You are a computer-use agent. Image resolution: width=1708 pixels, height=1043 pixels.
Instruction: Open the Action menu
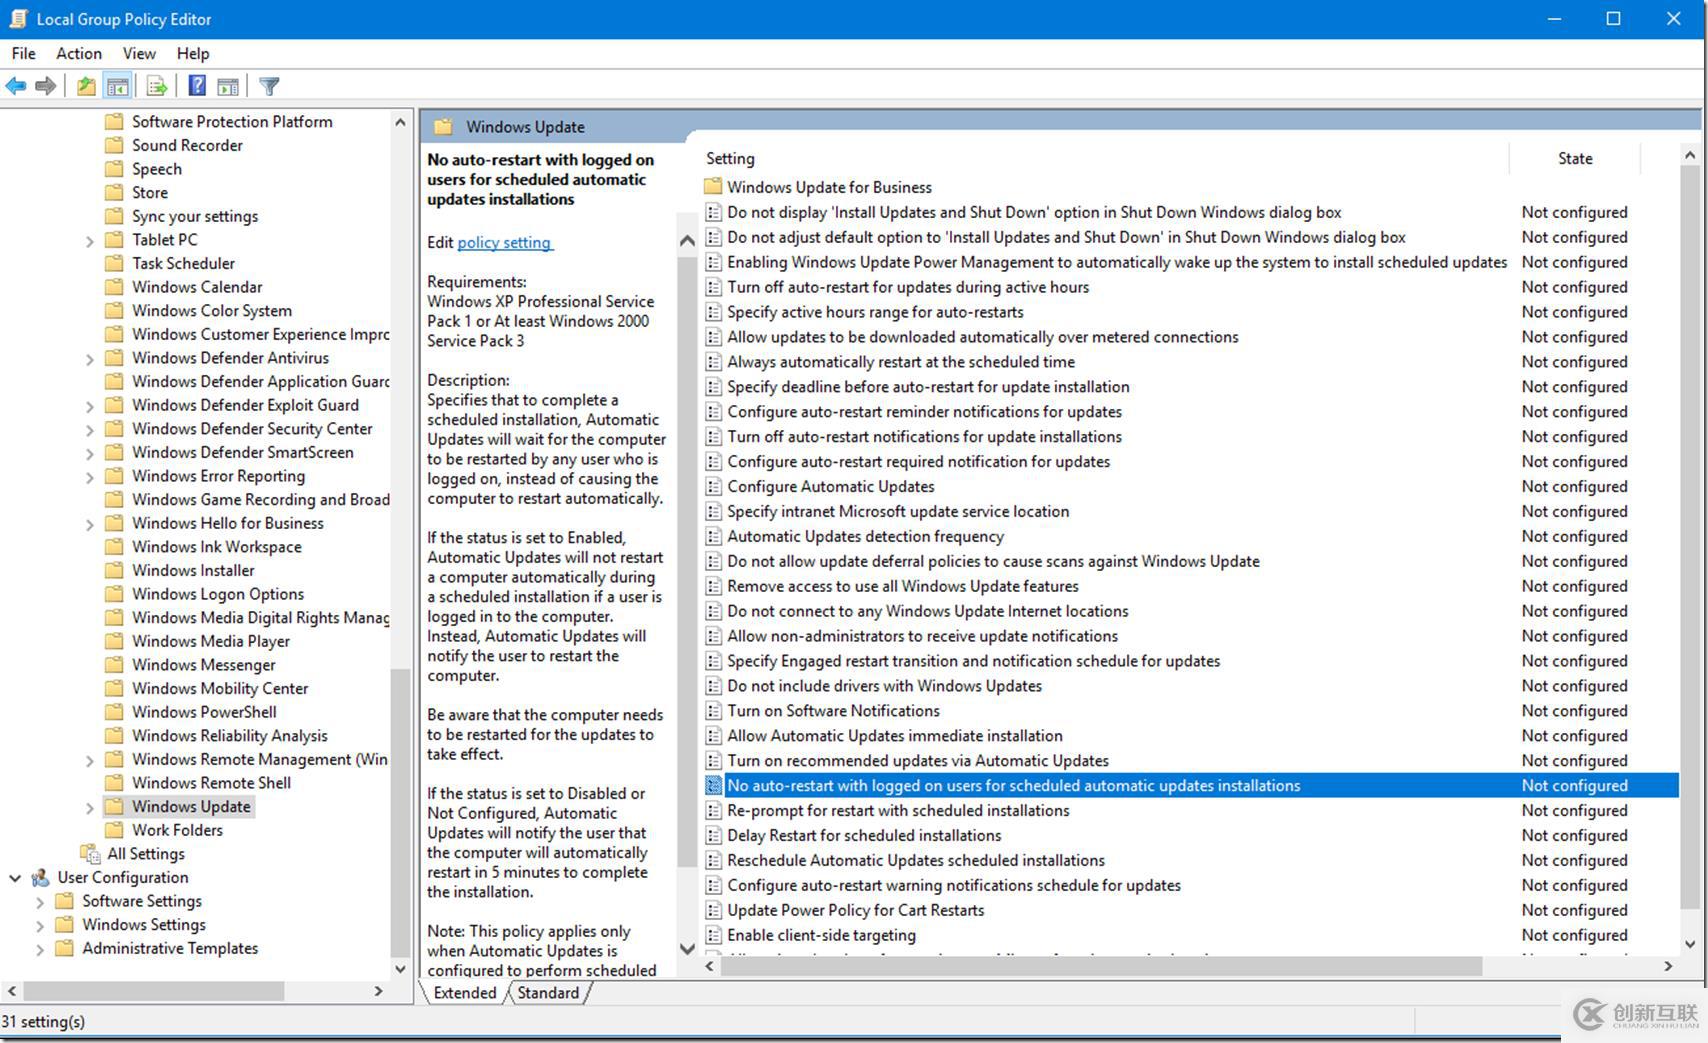(x=78, y=54)
